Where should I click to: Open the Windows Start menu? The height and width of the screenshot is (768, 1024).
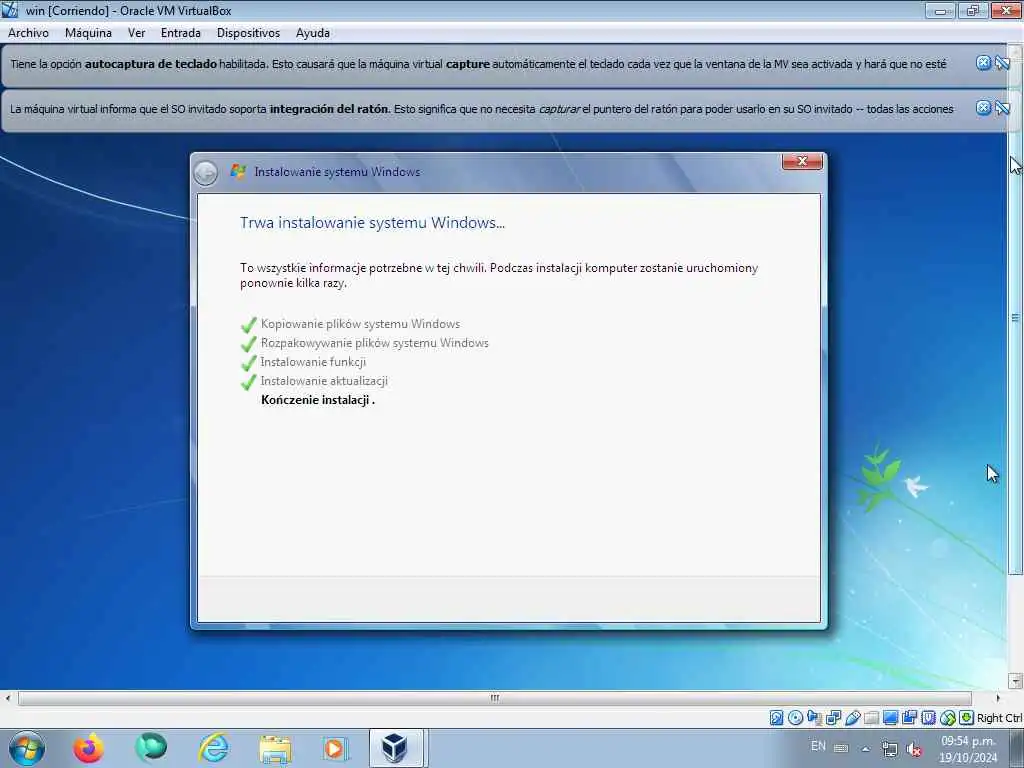(27, 748)
